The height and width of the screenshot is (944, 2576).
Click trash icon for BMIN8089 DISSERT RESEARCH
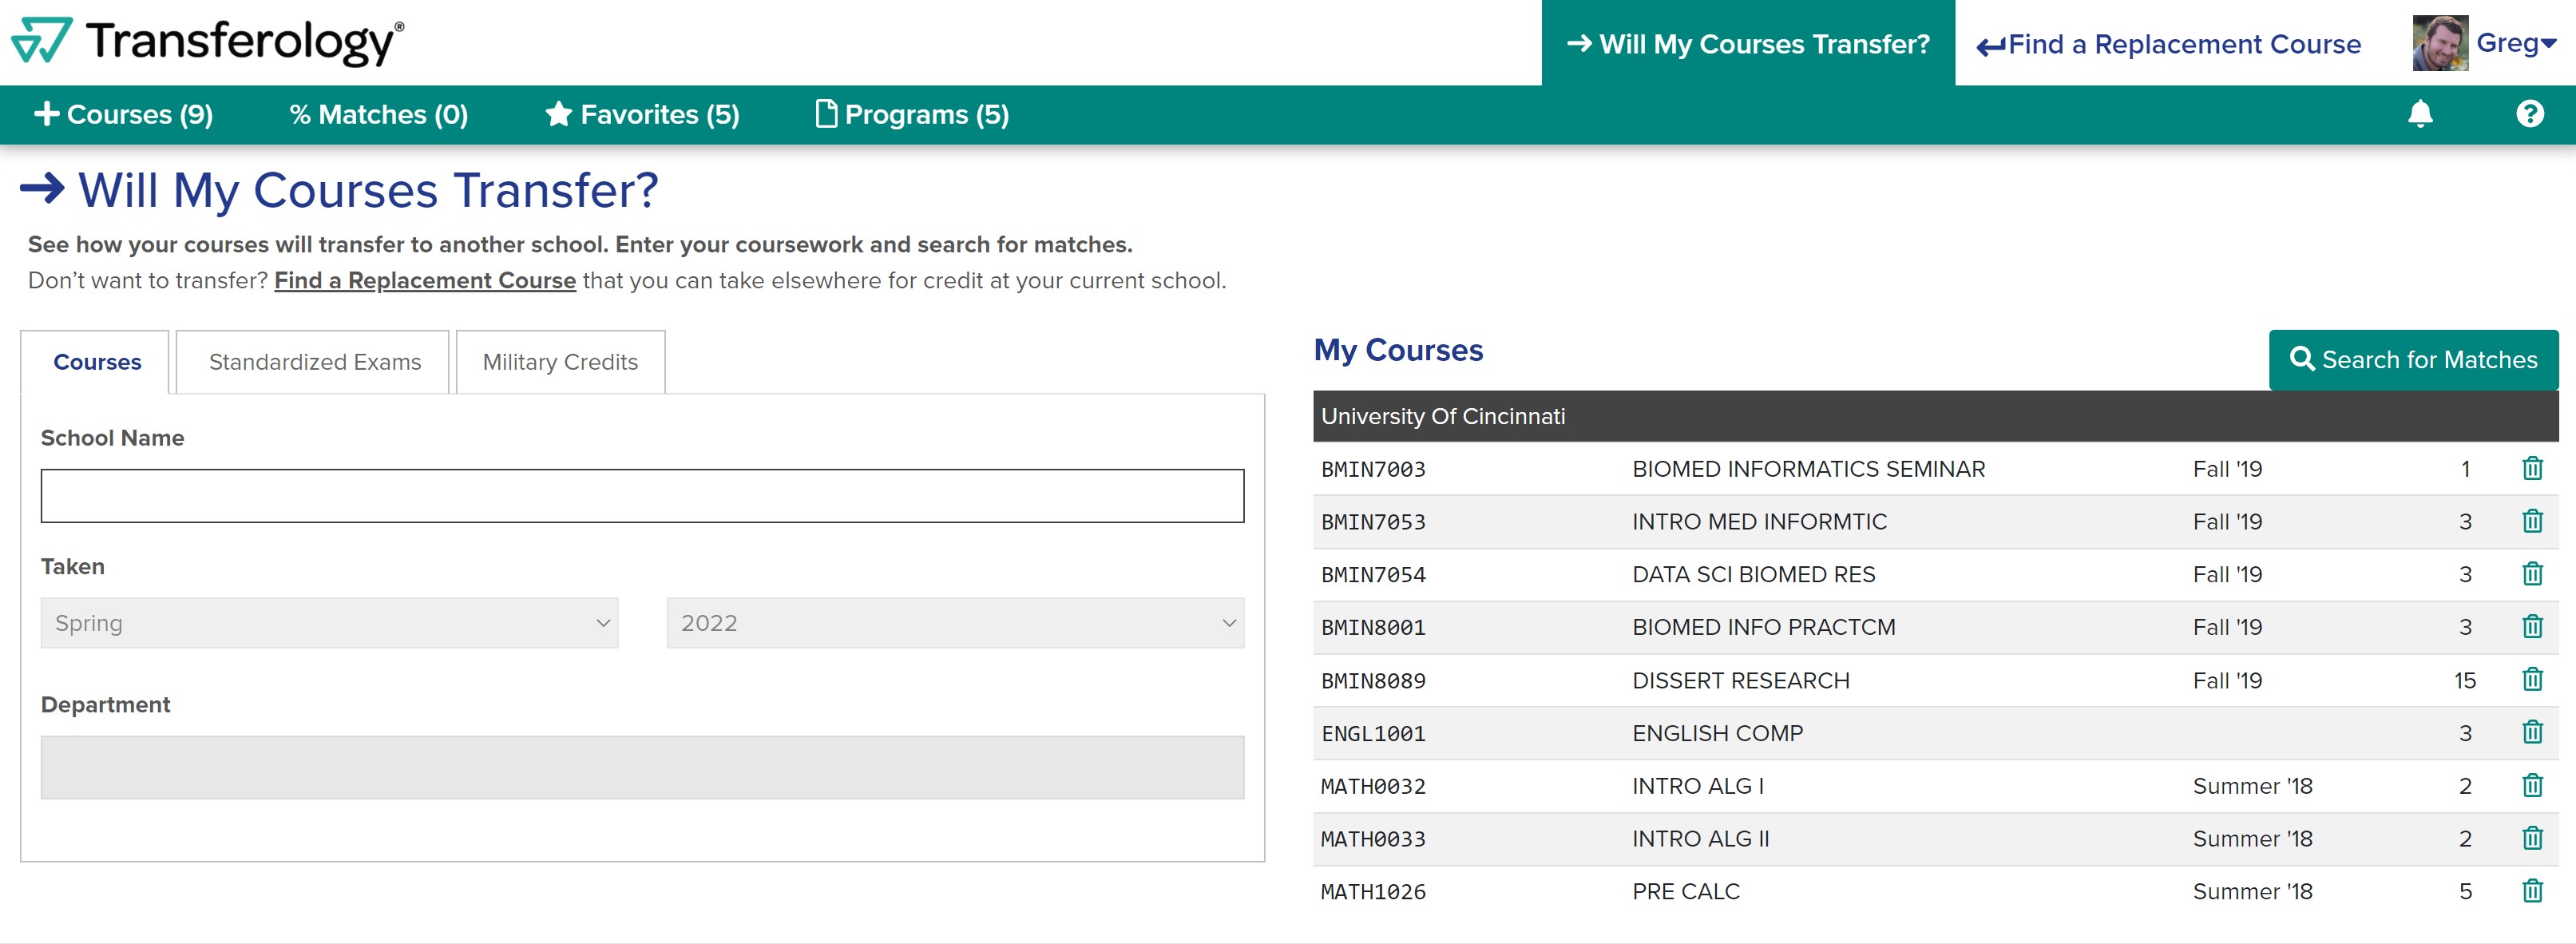pos(2531,680)
